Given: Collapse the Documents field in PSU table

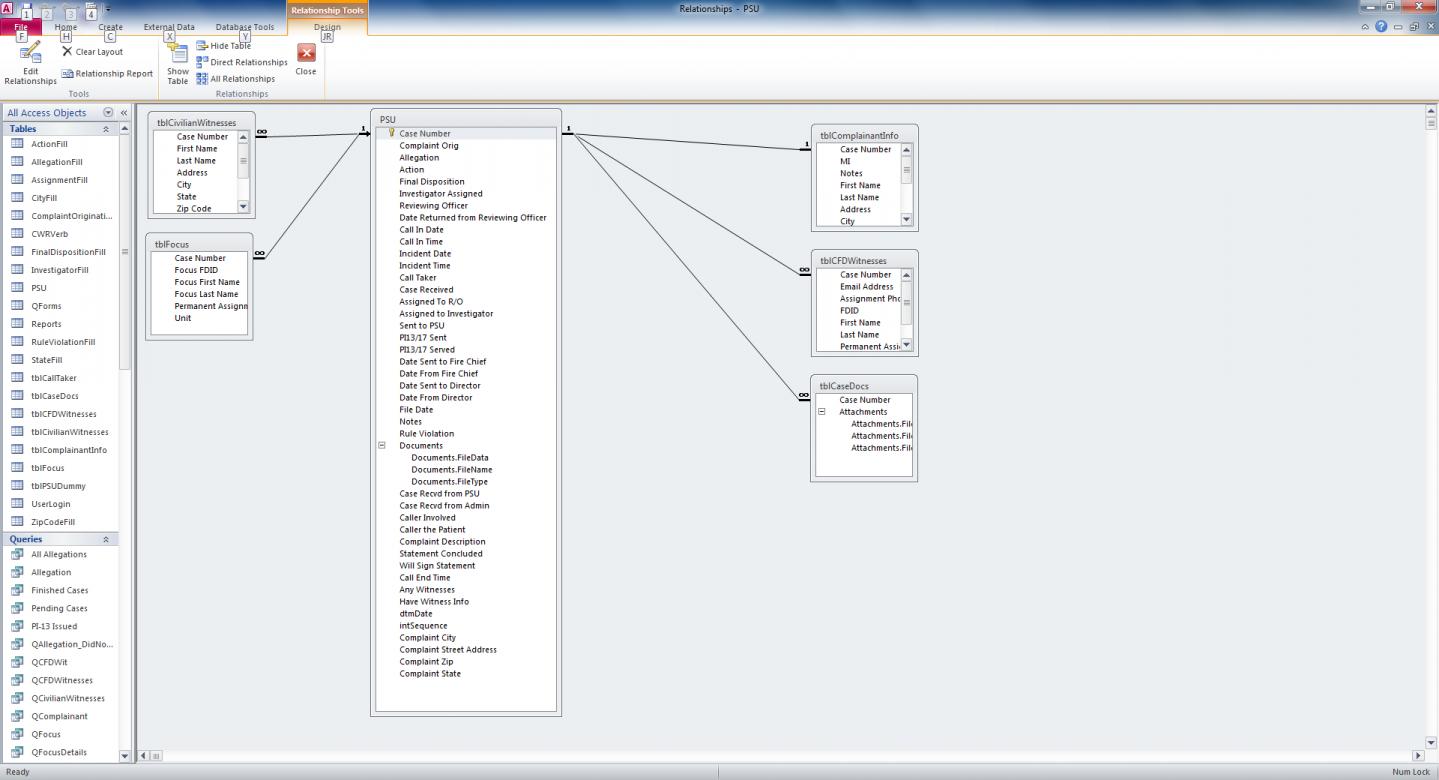Looking at the screenshot, I should click(x=382, y=446).
